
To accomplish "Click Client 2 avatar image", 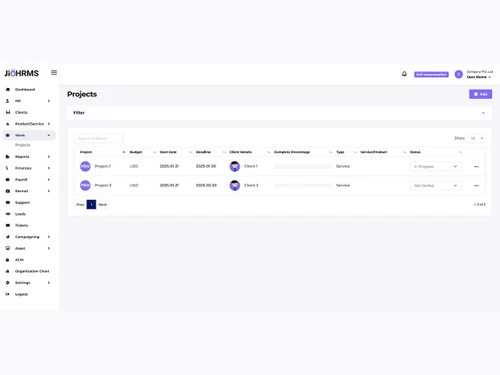I will 235,185.
